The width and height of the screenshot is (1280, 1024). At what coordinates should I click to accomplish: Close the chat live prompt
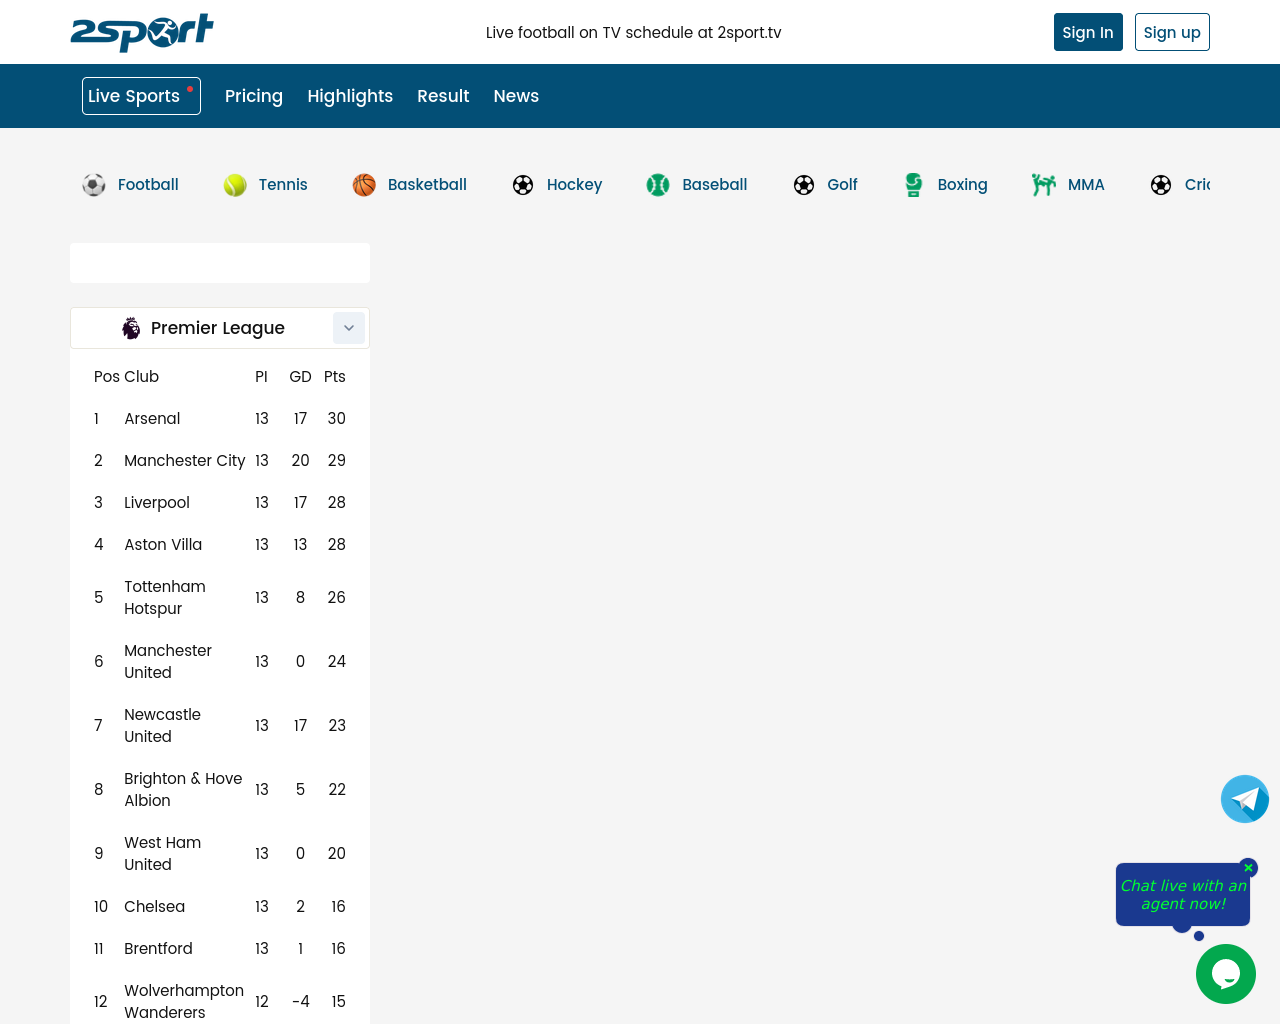point(1248,868)
